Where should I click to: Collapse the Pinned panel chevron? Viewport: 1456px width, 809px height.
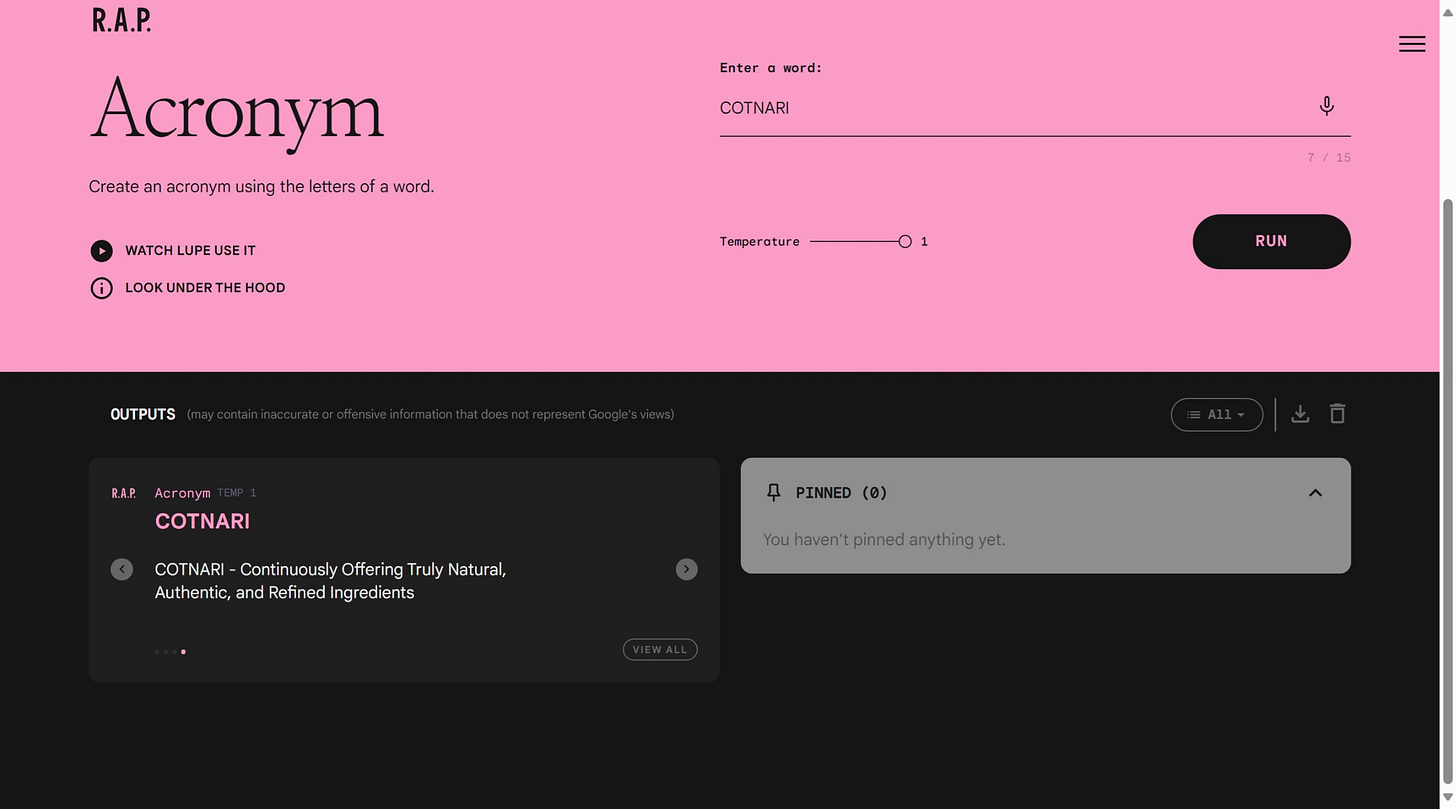[x=1315, y=493]
